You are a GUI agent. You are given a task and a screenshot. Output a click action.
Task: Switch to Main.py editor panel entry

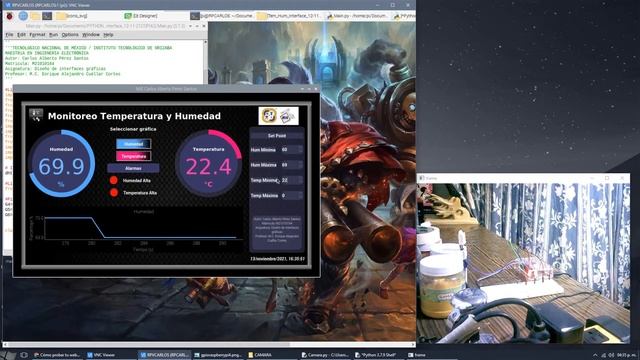357,16
